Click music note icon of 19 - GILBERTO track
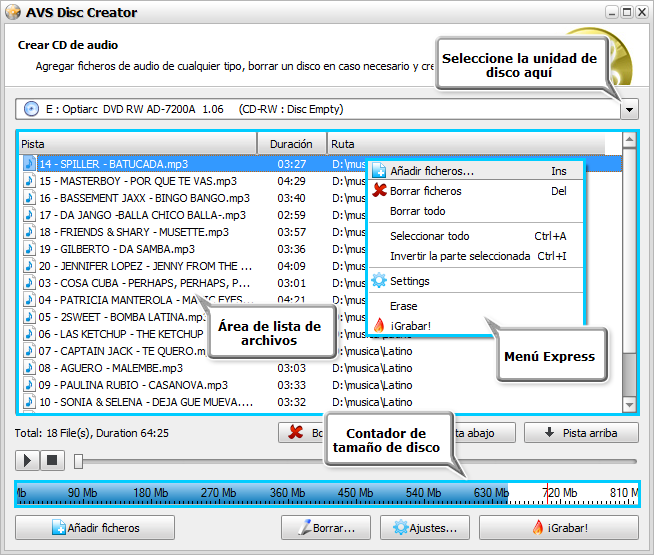Image resolution: width=654 pixels, height=555 pixels. pos(29,249)
